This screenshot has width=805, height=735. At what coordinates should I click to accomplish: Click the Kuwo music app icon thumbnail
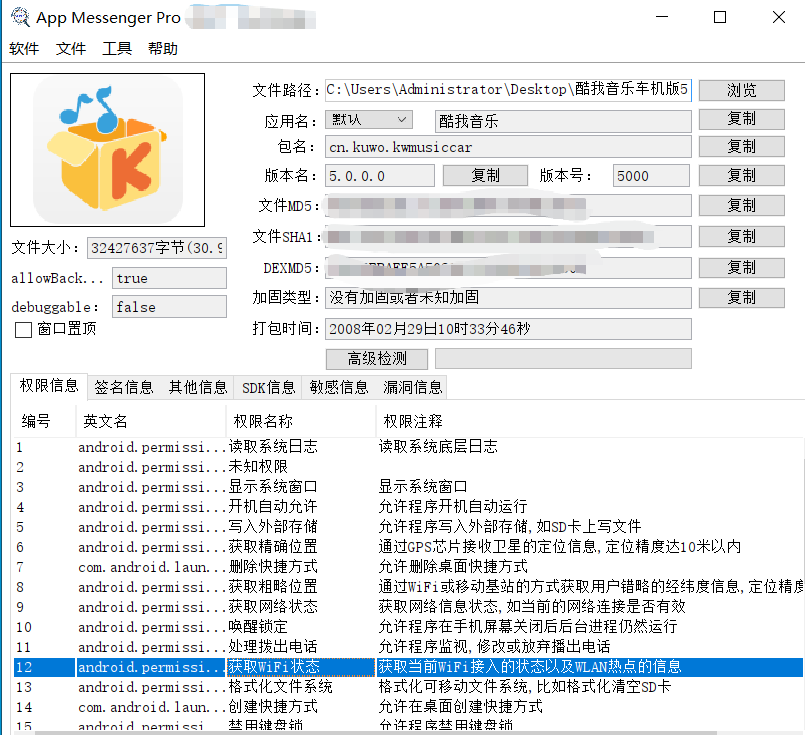coord(108,150)
